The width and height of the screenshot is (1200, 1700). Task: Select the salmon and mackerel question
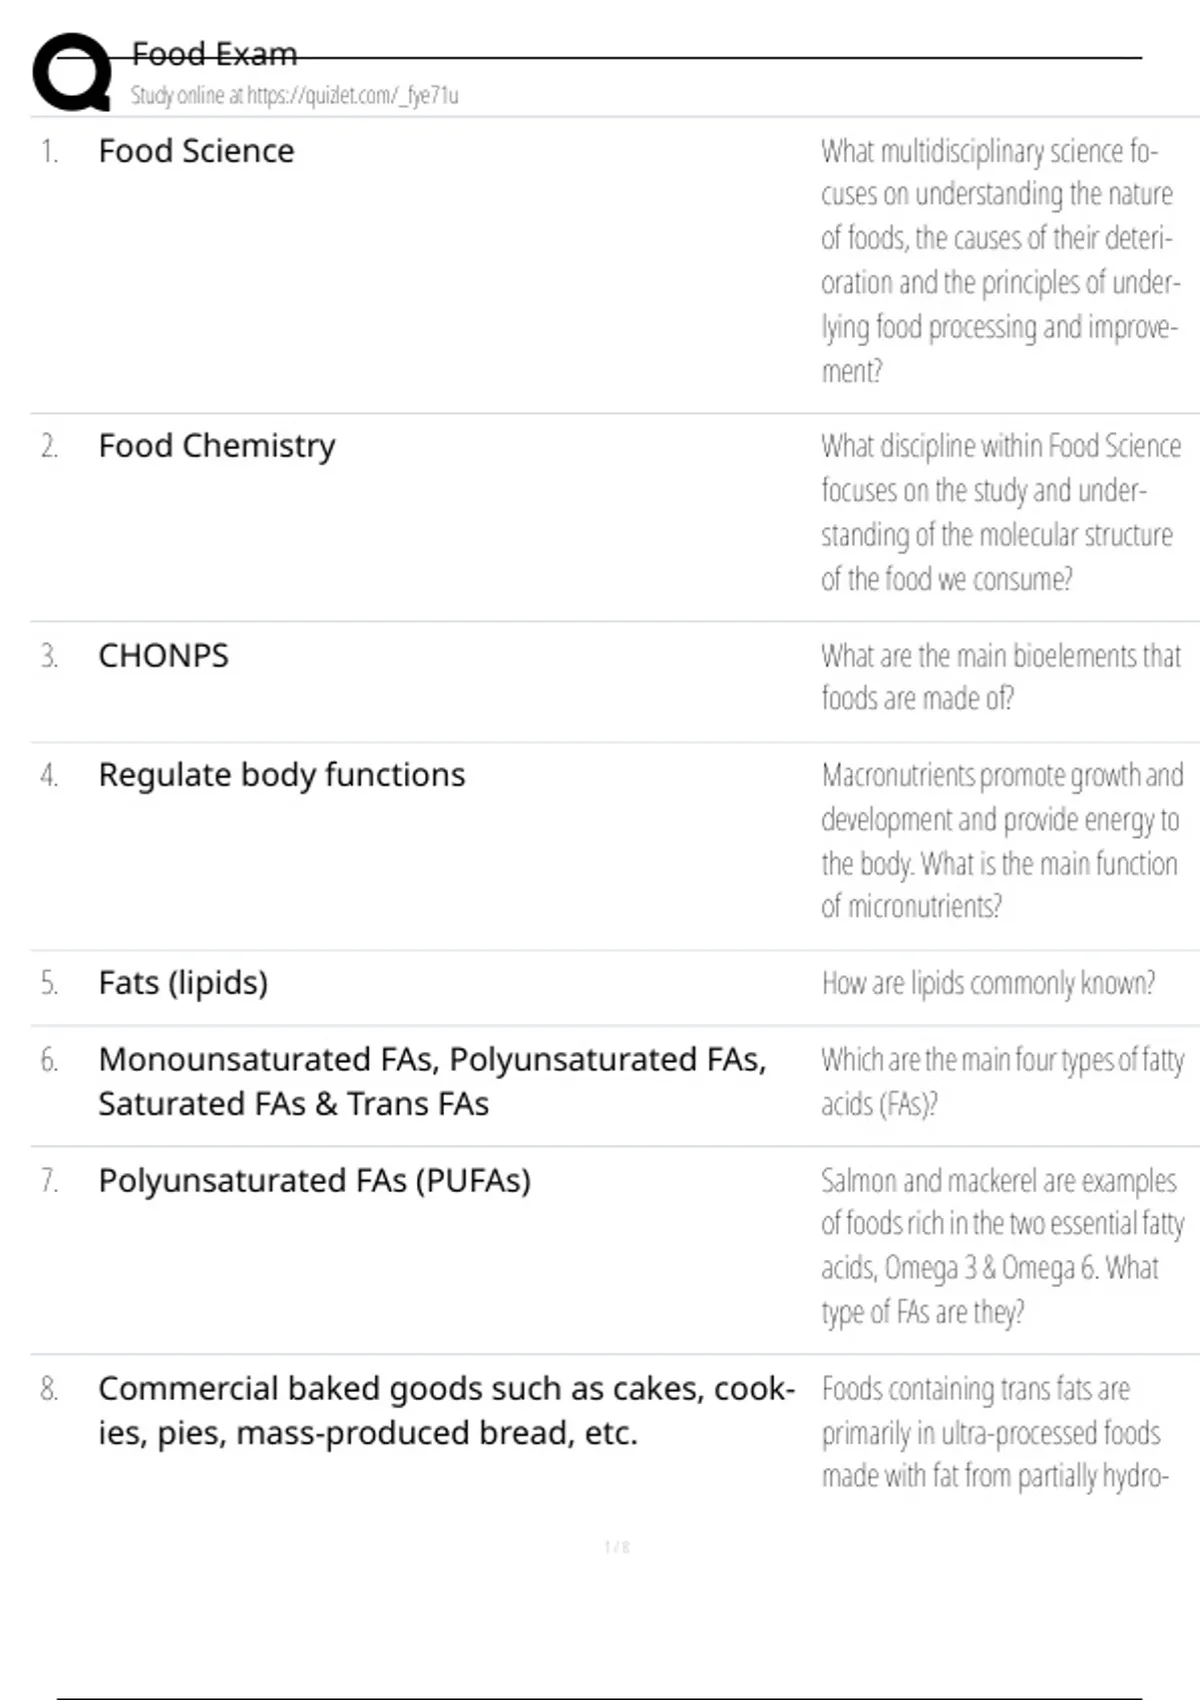point(1002,1246)
